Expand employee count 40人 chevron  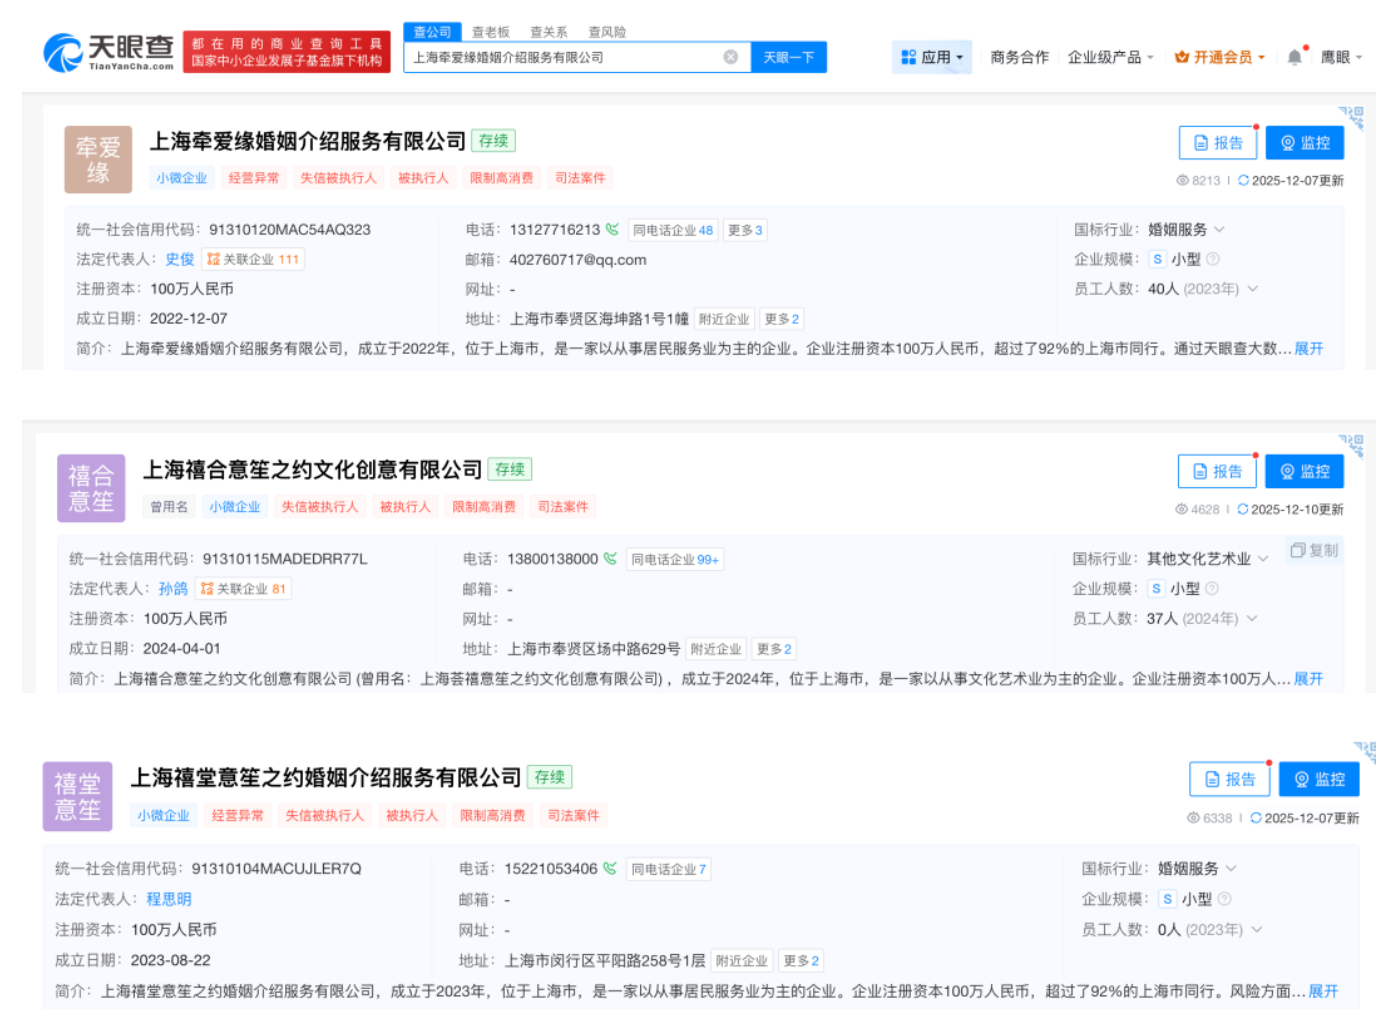point(1252,289)
